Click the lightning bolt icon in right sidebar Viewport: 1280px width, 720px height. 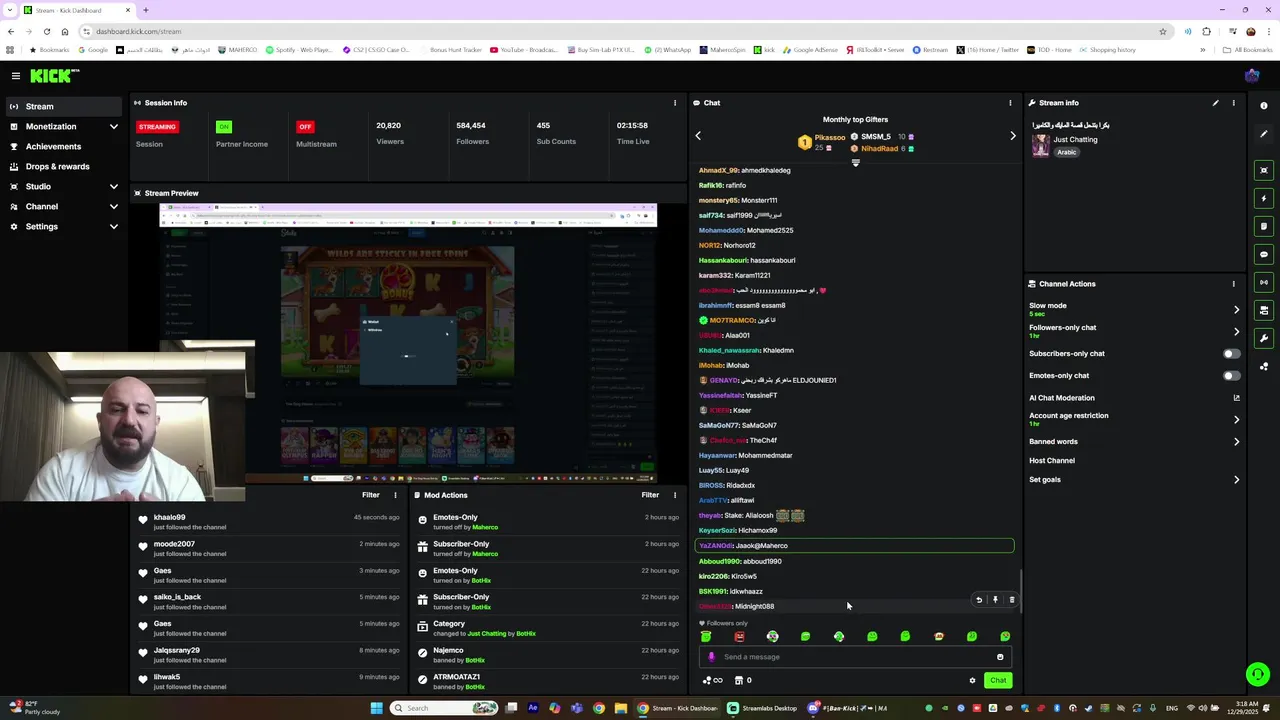pos(1264,198)
